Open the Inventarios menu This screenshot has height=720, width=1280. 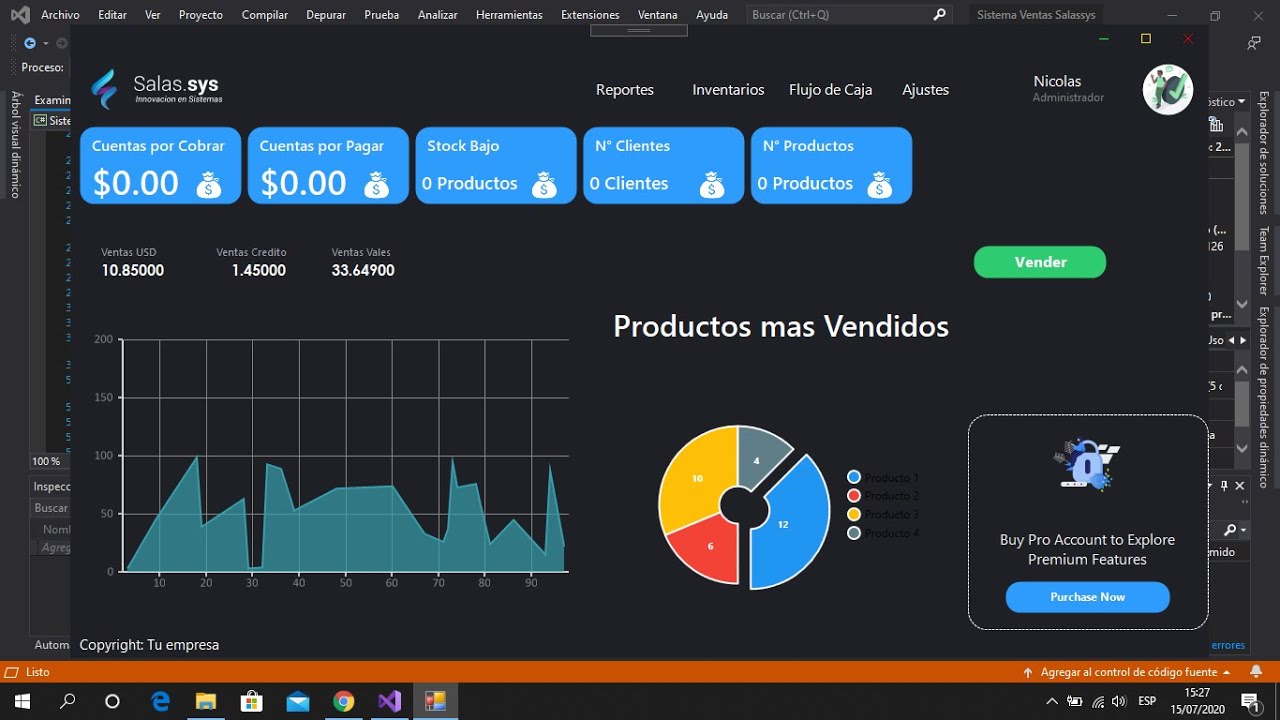[728, 90]
